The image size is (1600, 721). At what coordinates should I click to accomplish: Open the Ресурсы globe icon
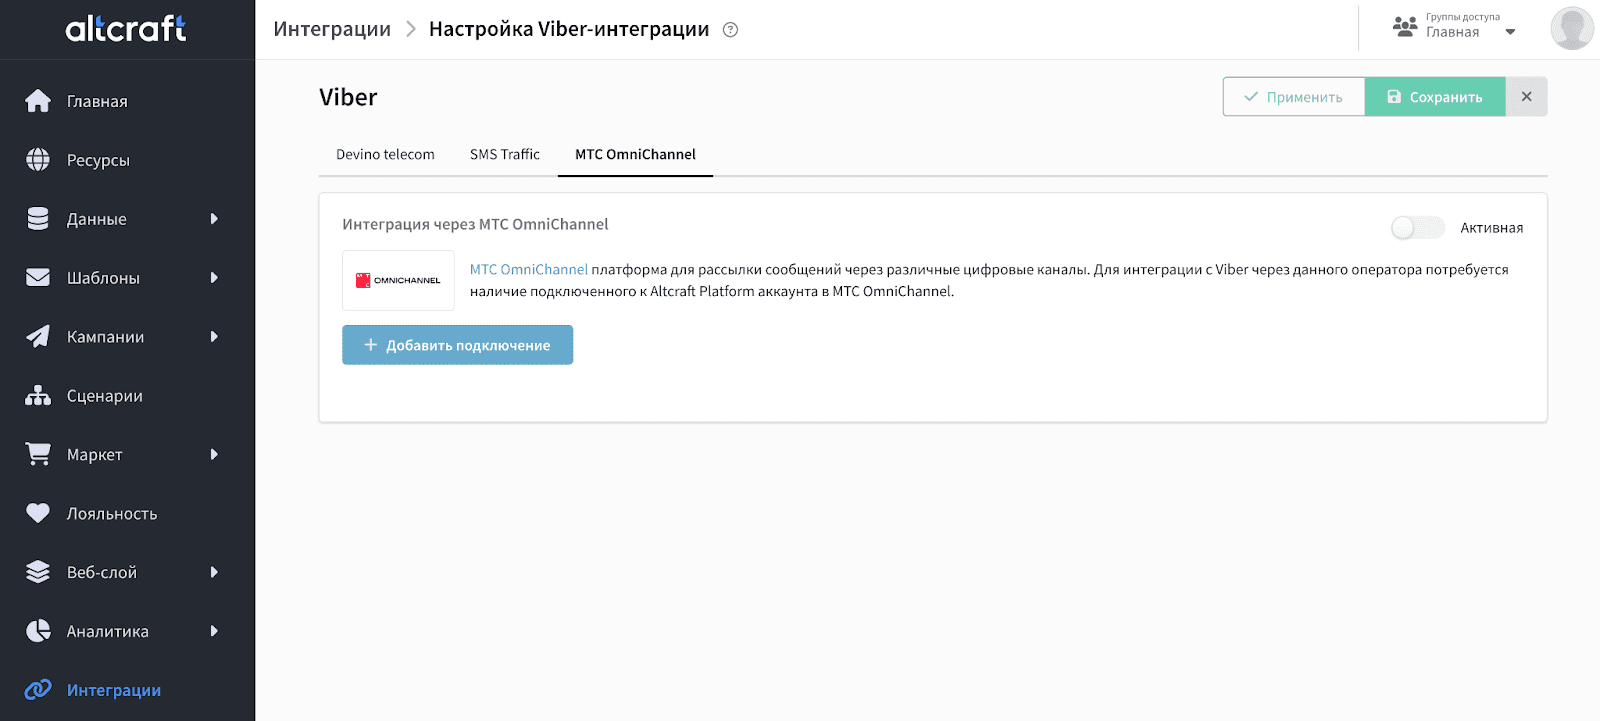(x=38, y=160)
